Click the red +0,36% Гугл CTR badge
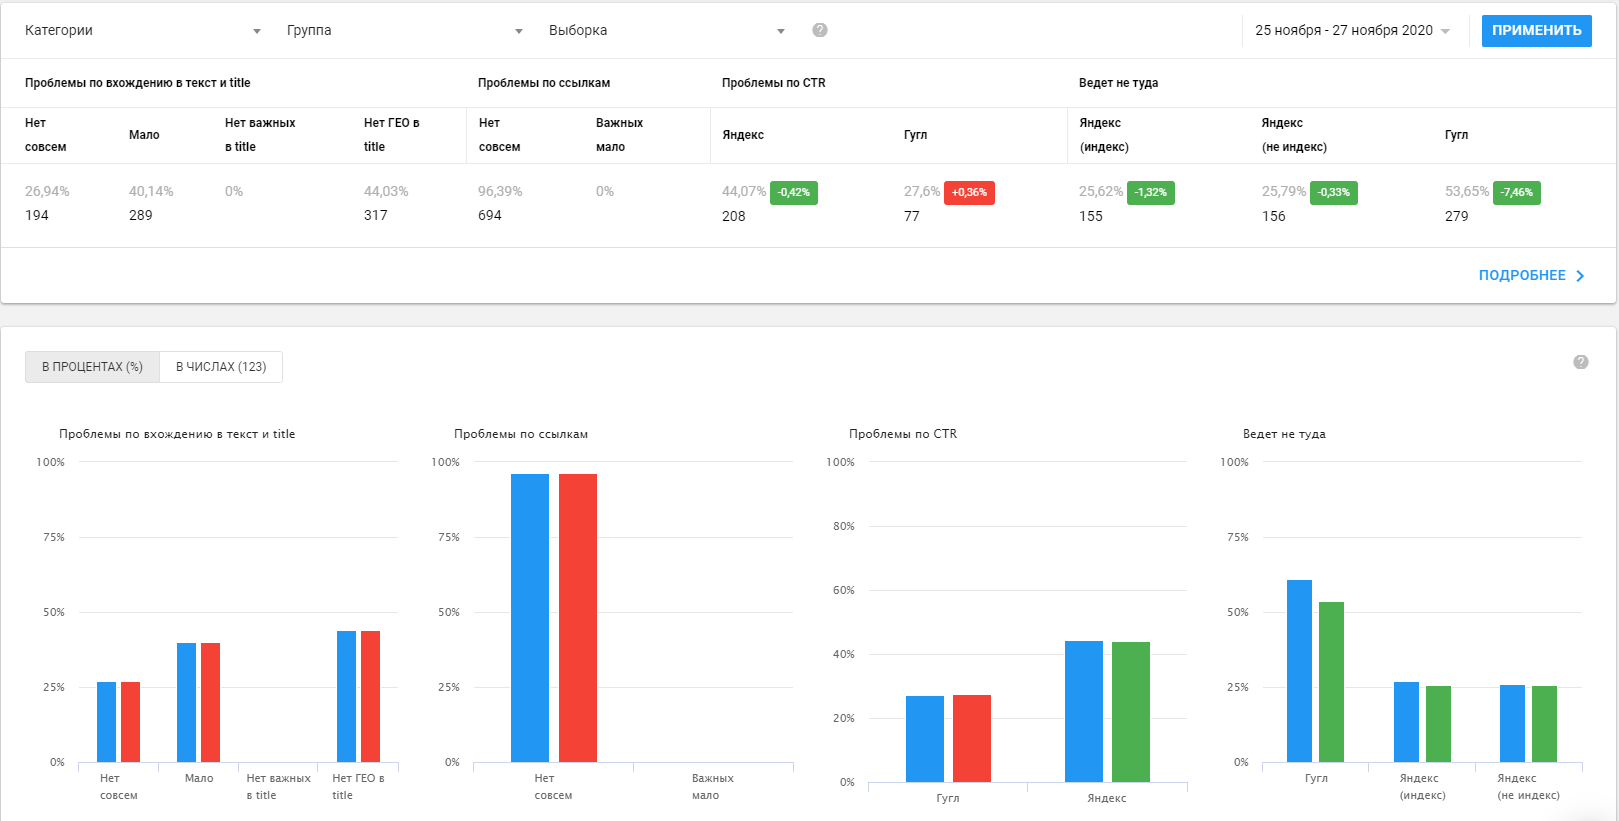 [968, 193]
